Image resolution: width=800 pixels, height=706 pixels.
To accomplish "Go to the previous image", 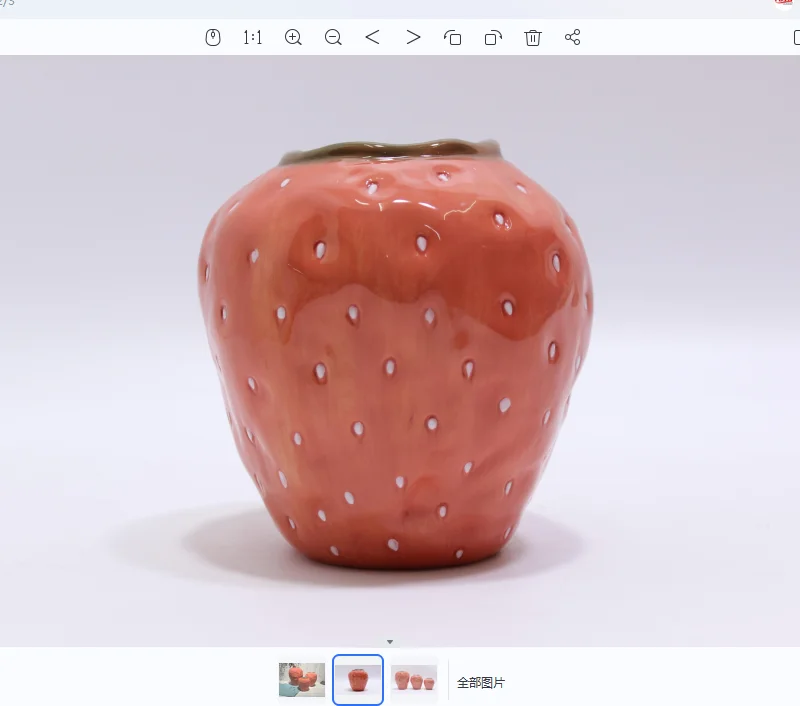I will [x=372, y=37].
